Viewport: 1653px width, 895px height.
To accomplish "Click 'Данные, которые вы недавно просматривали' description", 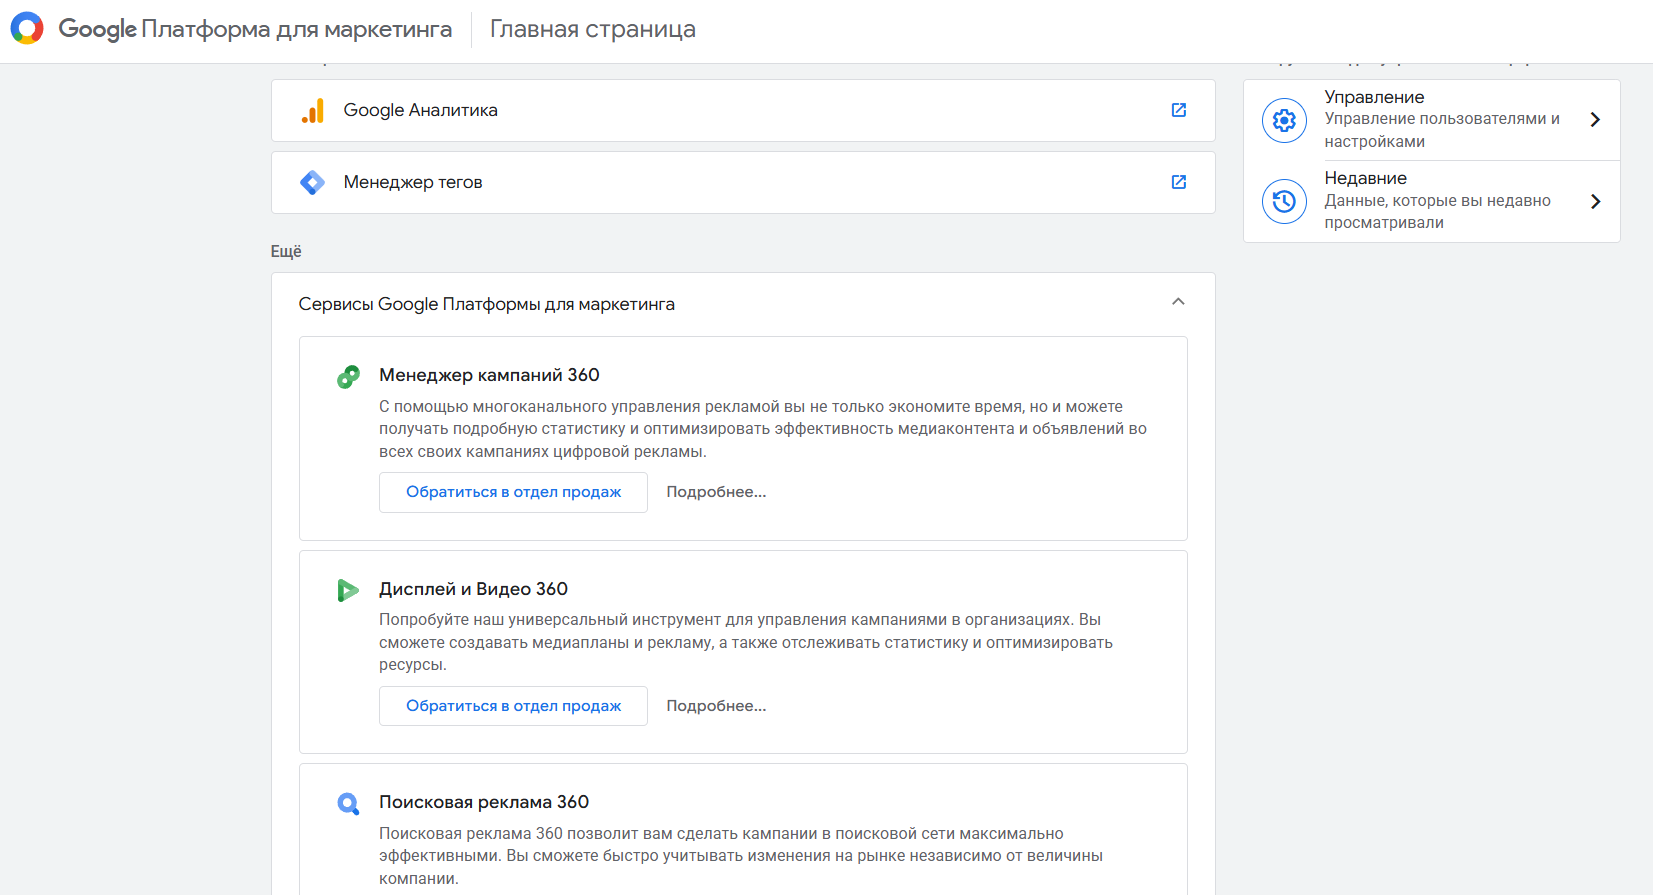I will (x=1438, y=211).
